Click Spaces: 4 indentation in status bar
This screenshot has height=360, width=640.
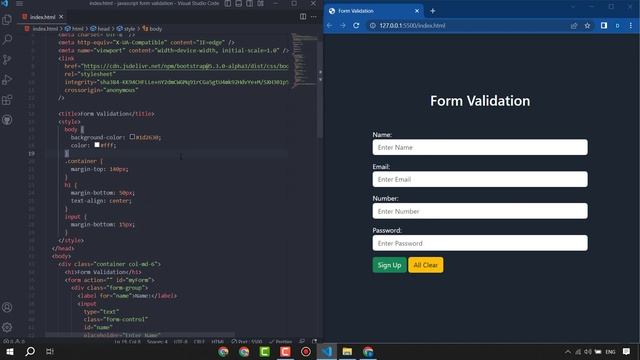point(157,342)
